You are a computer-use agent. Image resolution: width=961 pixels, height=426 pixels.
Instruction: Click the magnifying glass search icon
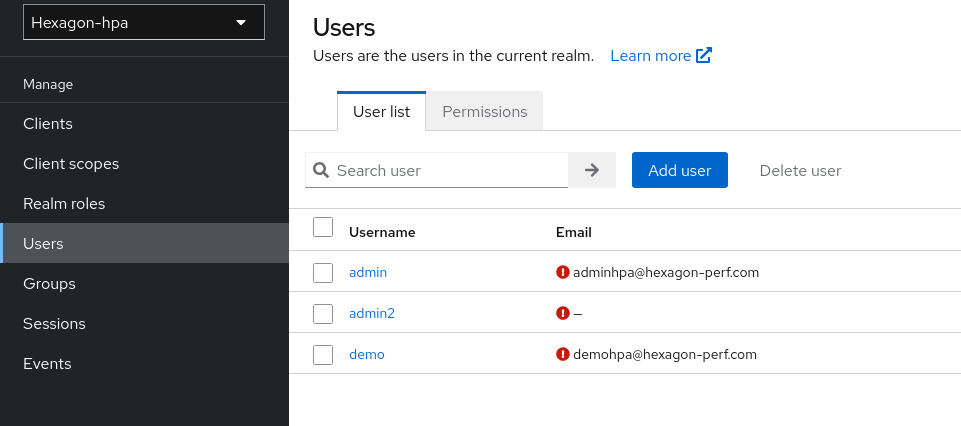[x=321, y=170]
